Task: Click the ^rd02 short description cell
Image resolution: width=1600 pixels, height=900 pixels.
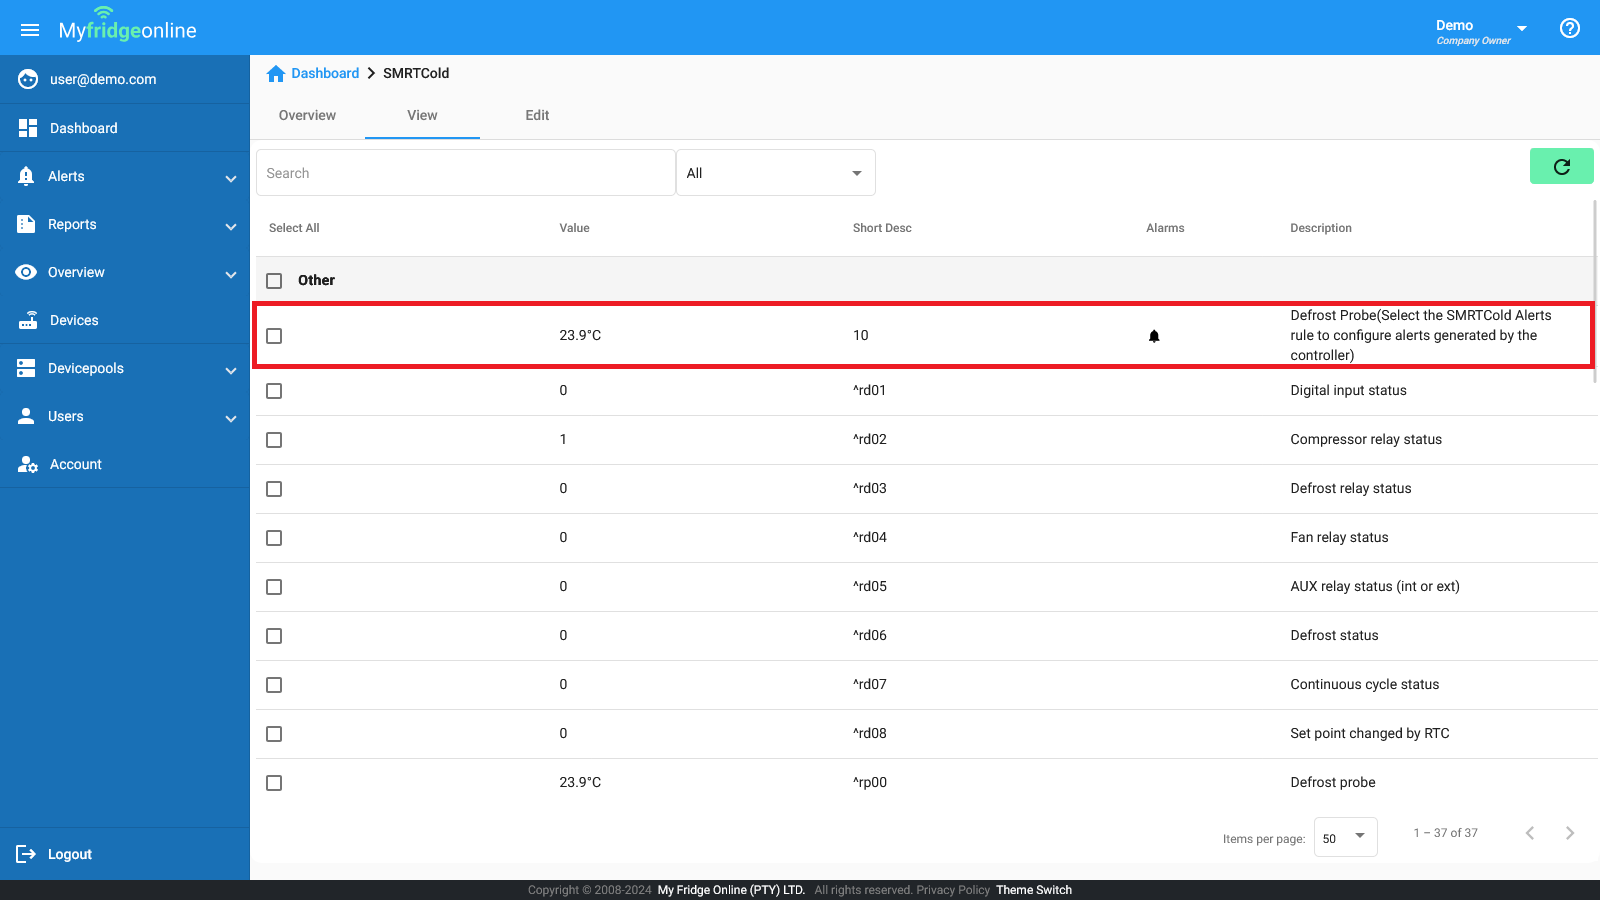Action: 870,439
